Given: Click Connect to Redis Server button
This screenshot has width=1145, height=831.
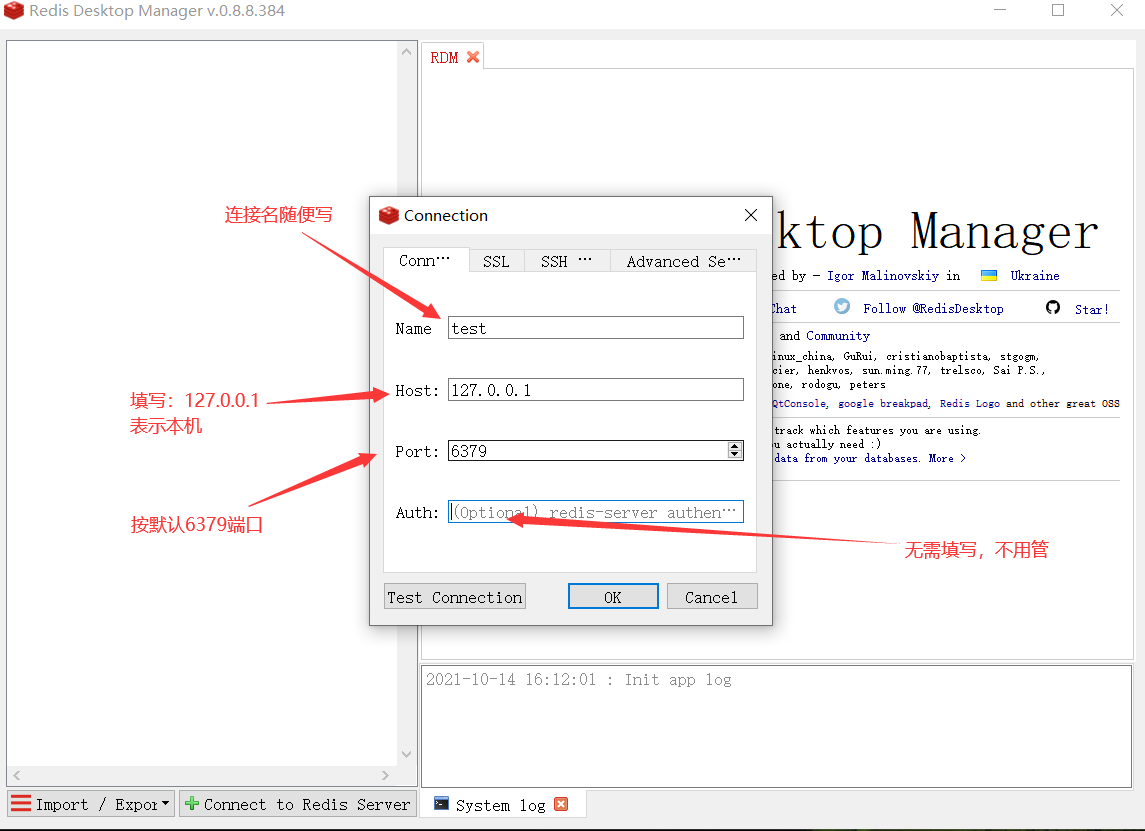Looking at the screenshot, I should click(x=298, y=804).
